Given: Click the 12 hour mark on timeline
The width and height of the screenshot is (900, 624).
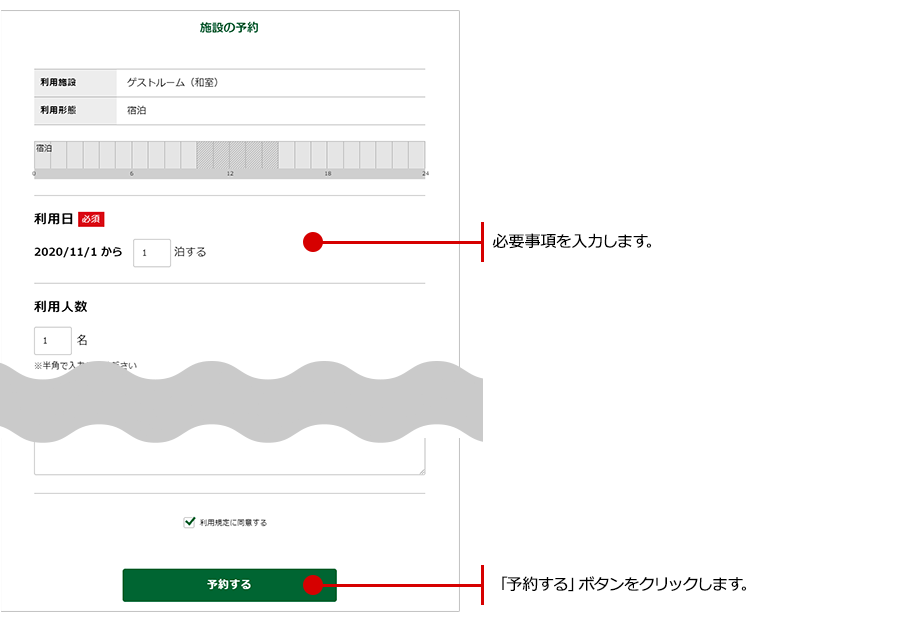Looking at the screenshot, I should [230, 174].
